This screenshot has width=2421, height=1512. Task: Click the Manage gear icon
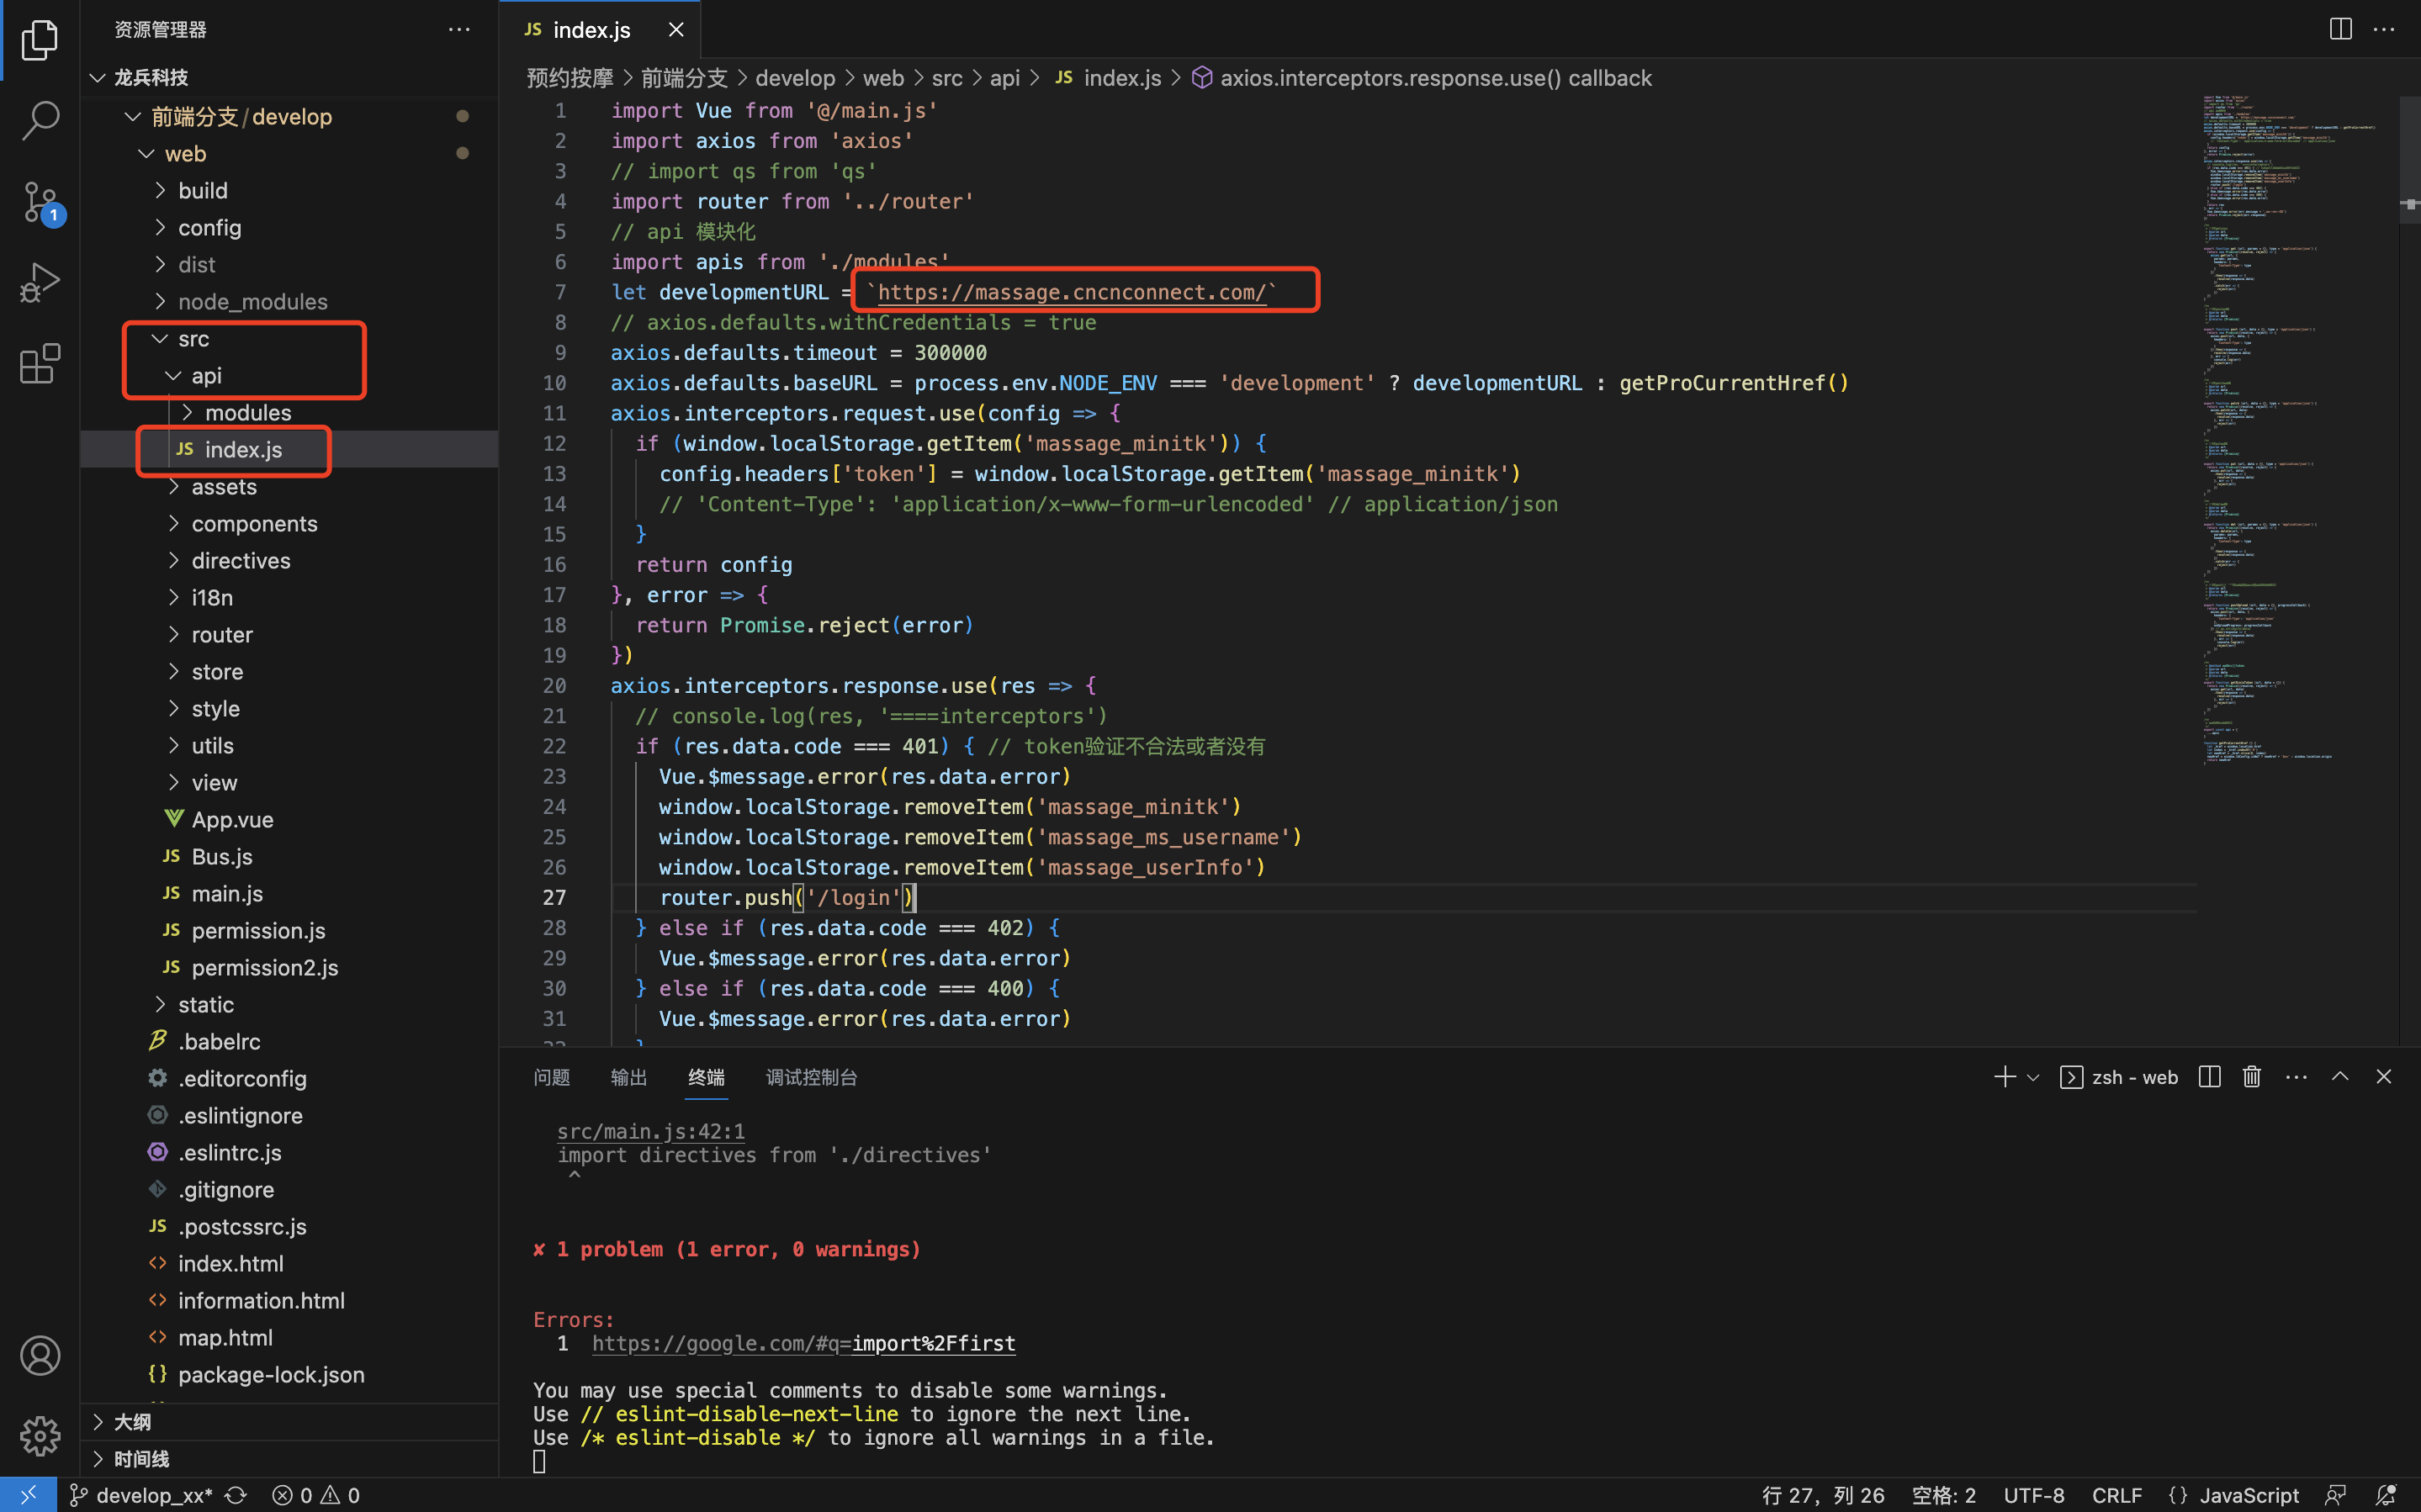40,1435
